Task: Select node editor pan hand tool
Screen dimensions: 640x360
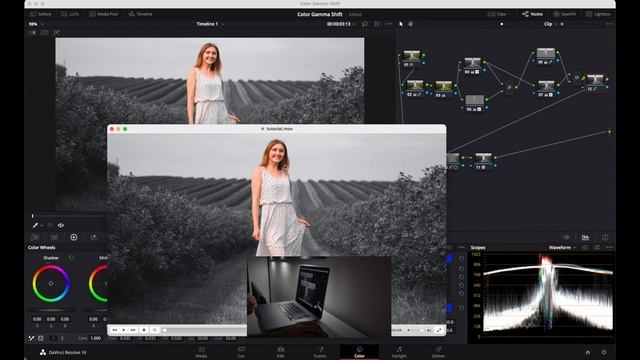Action: point(411,24)
